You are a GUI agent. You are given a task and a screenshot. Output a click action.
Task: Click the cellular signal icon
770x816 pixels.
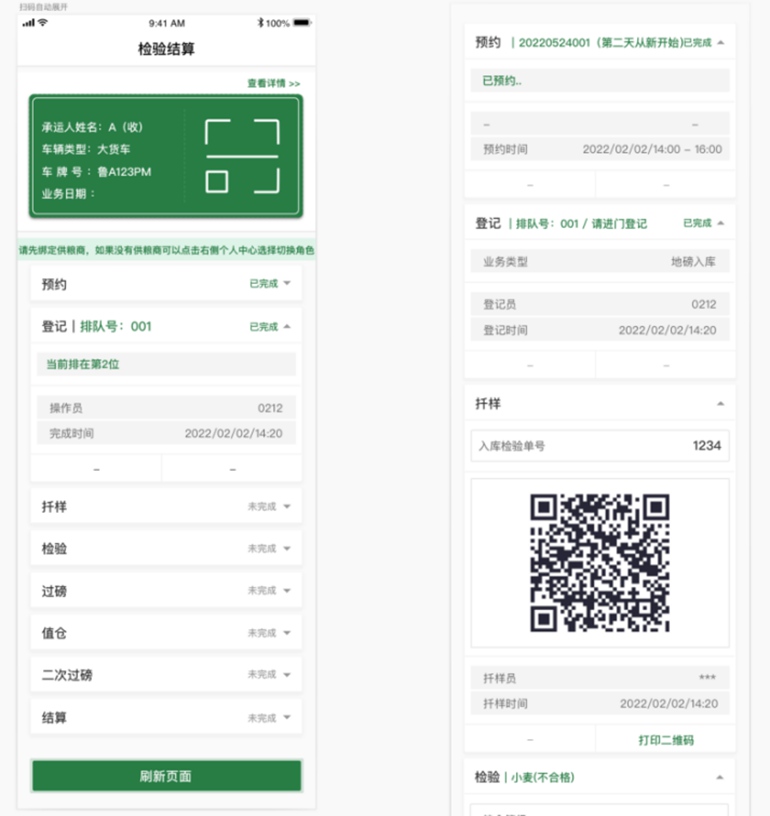point(29,22)
